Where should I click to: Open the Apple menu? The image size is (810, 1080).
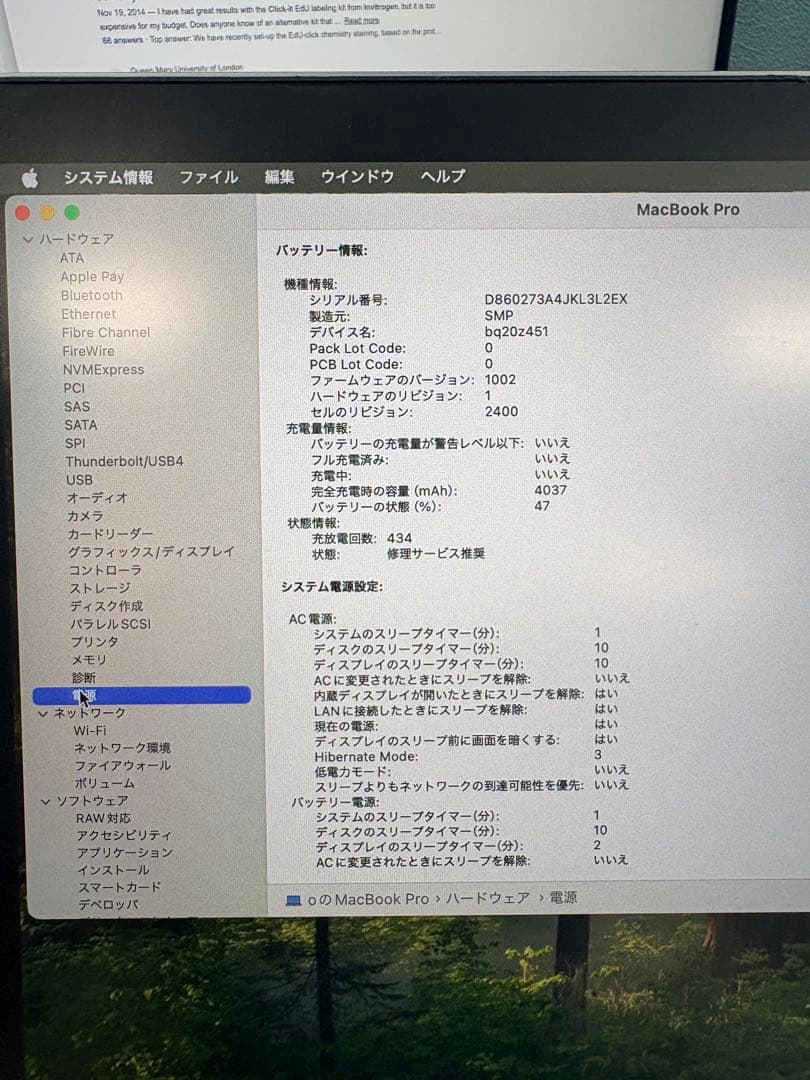point(30,177)
